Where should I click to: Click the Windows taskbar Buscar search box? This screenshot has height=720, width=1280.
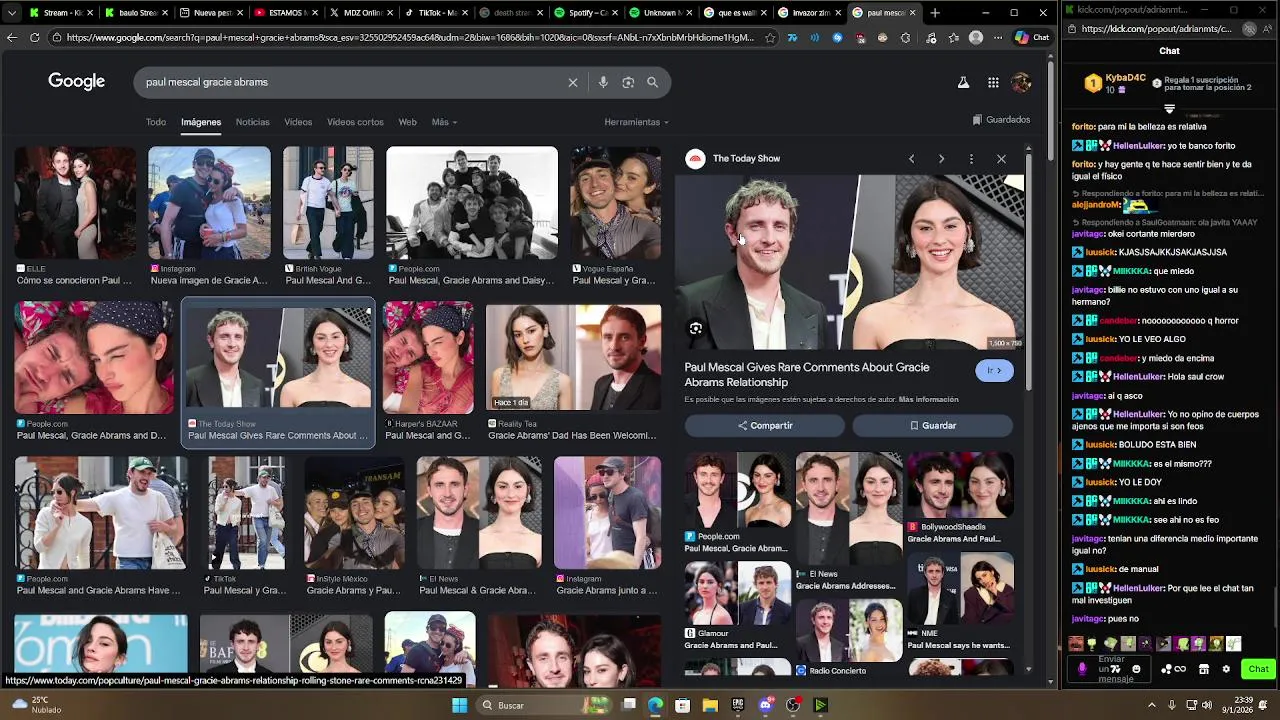coord(543,705)
